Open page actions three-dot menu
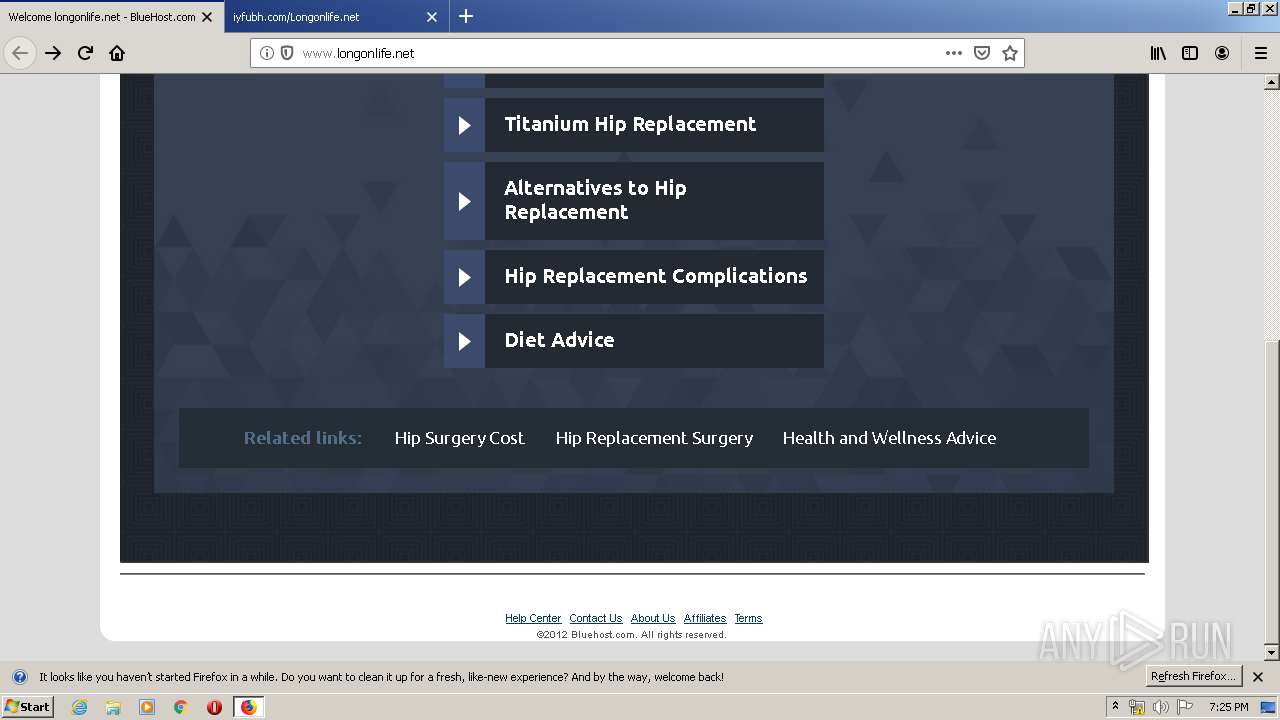 coord(954,53)
